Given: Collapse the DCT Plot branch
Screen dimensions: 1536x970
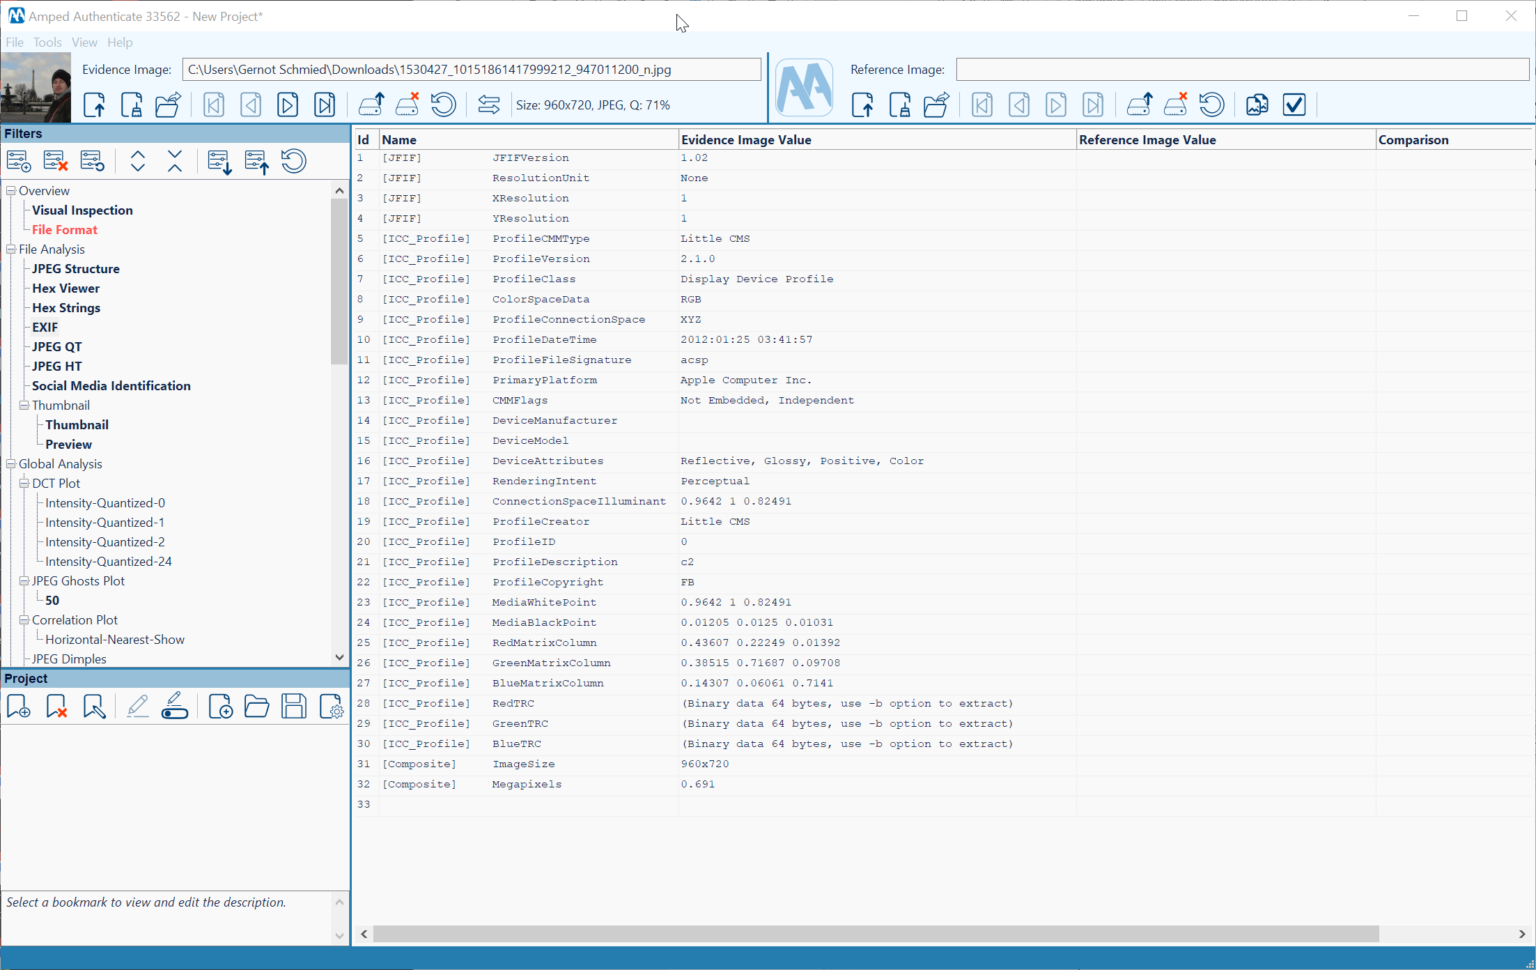Looking at the screenshot, I should pyautogui.click(x=22, y=483).
